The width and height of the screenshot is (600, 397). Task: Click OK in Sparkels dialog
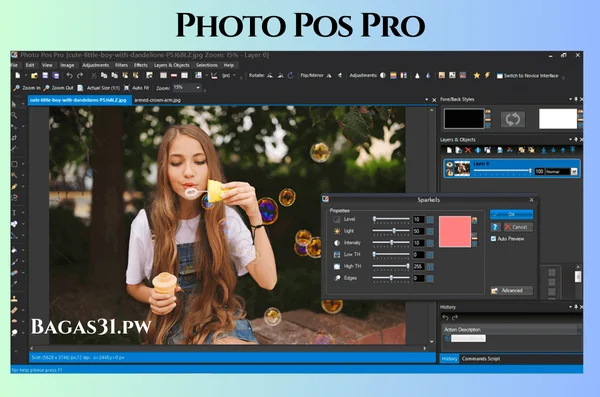(x=512, y=214)
